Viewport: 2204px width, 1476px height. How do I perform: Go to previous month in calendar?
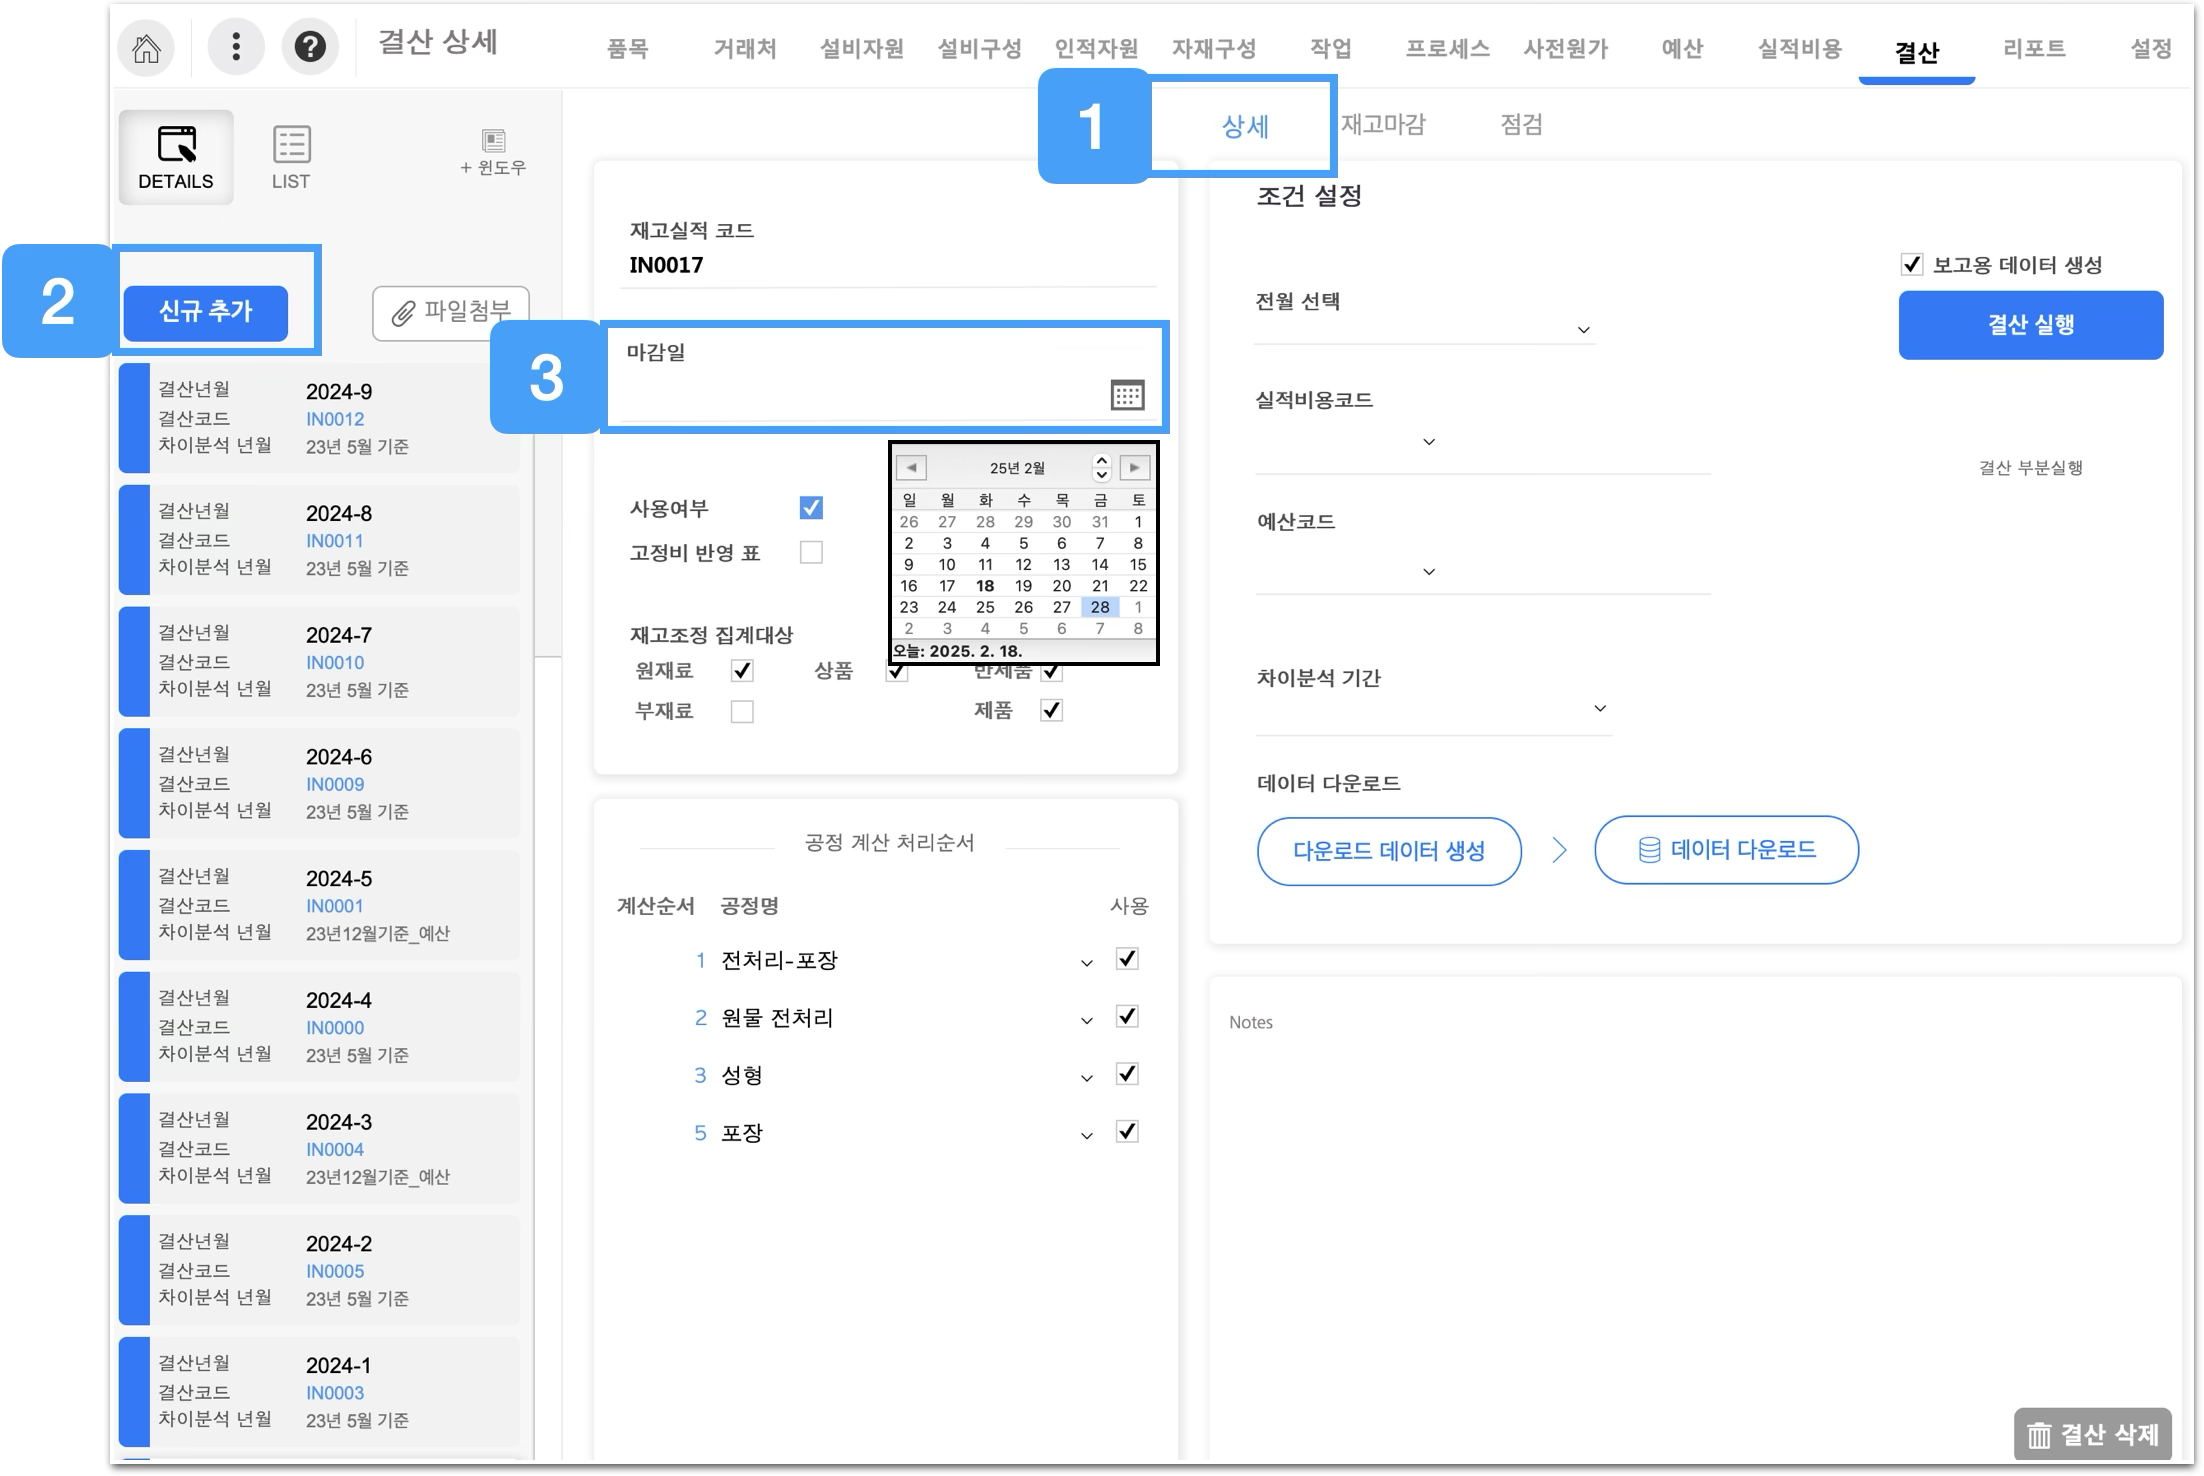911,467
